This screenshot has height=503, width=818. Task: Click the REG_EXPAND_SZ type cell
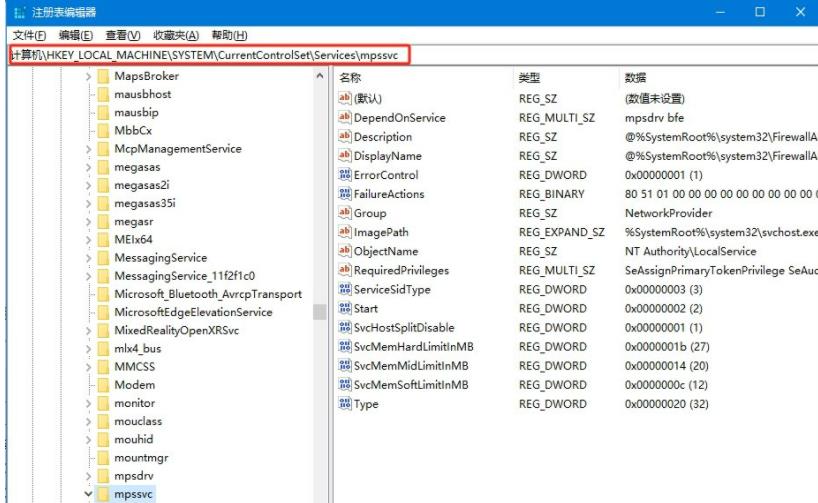point(561,232)
